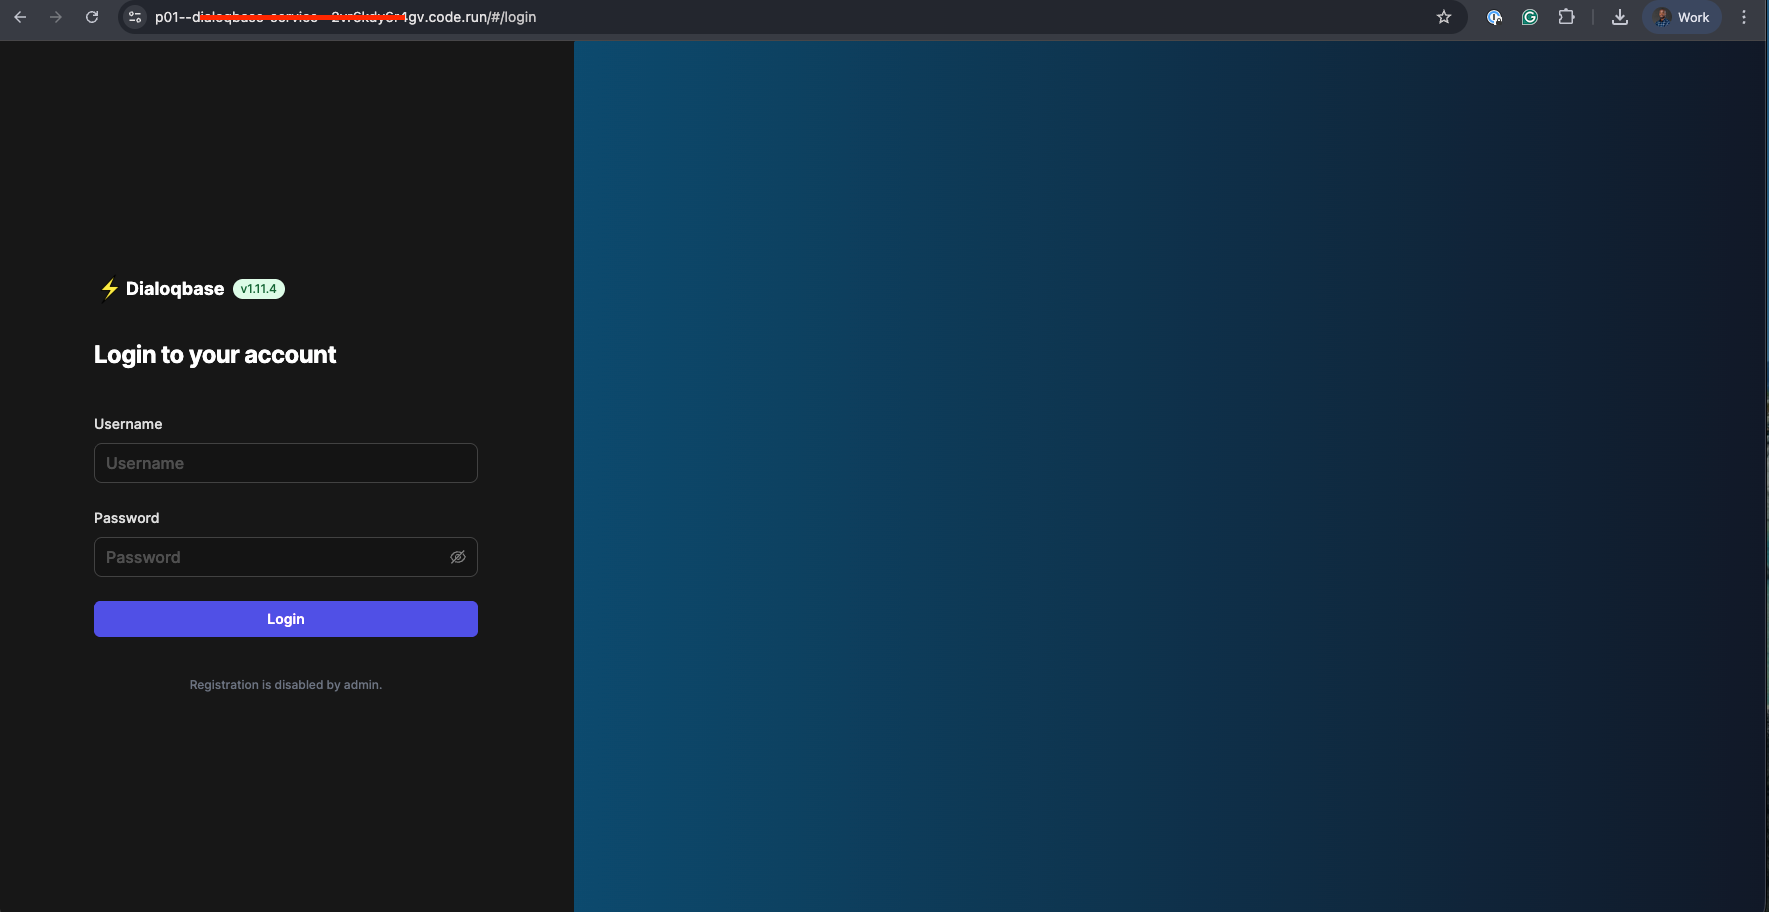Open the Work profile menu
1769x912 pixels.
pos(1682,17)
